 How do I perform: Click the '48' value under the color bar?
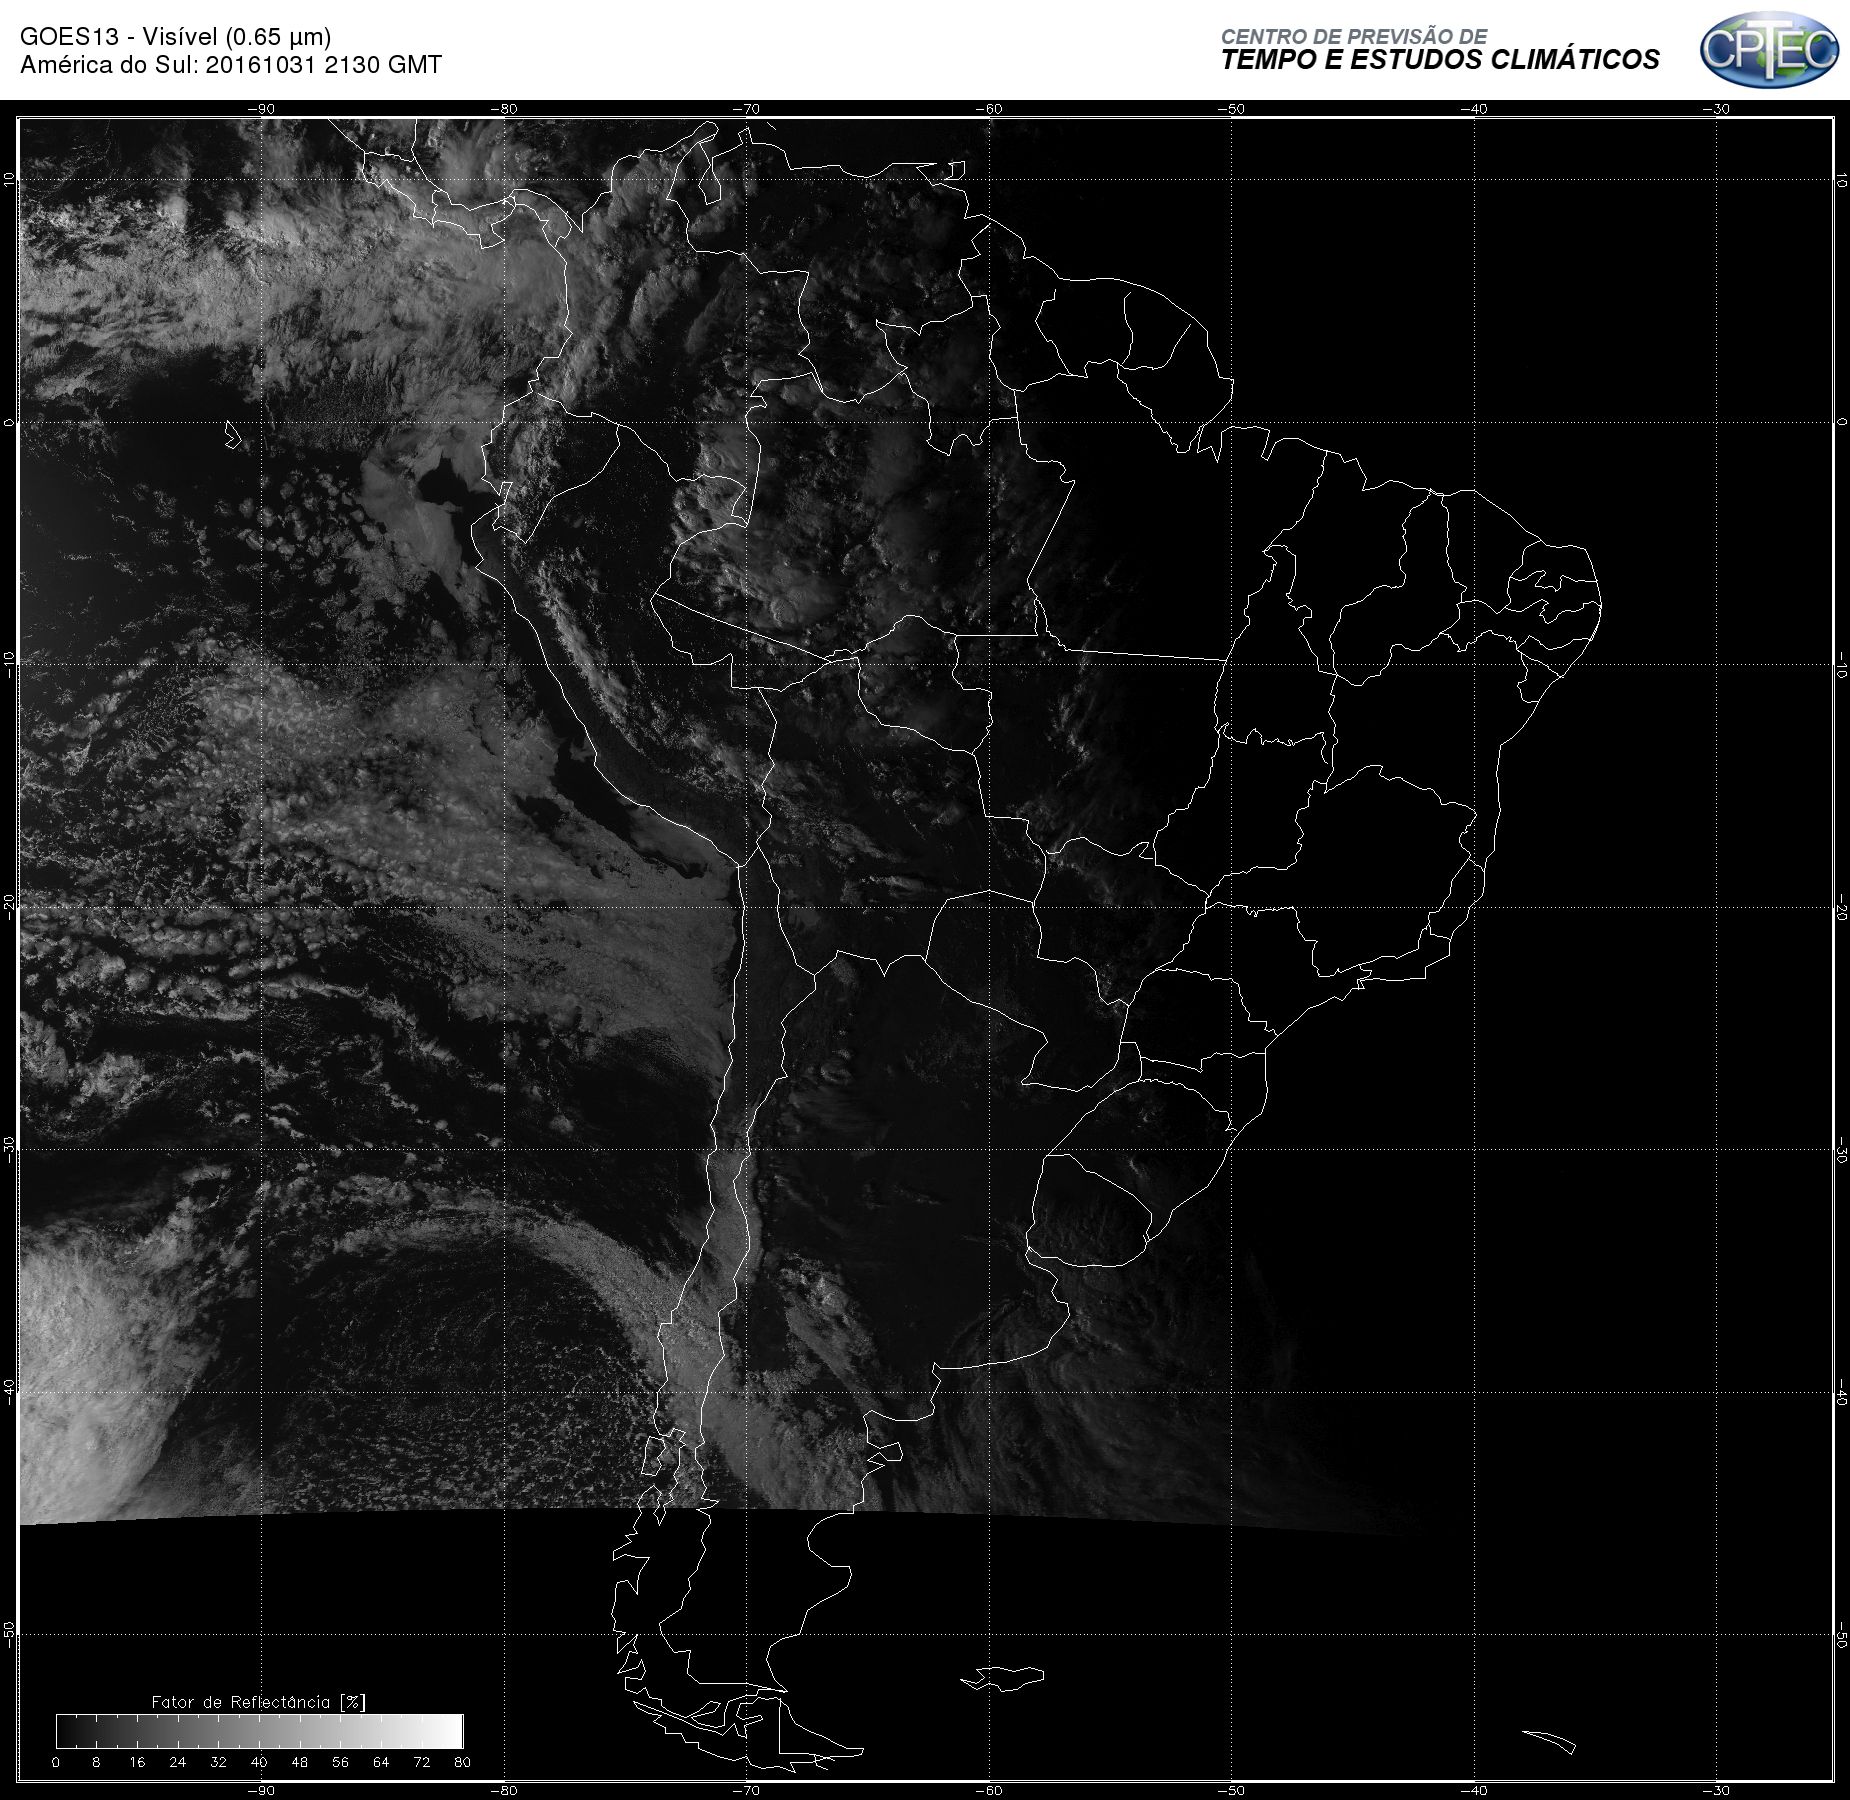coord(300,1762)
